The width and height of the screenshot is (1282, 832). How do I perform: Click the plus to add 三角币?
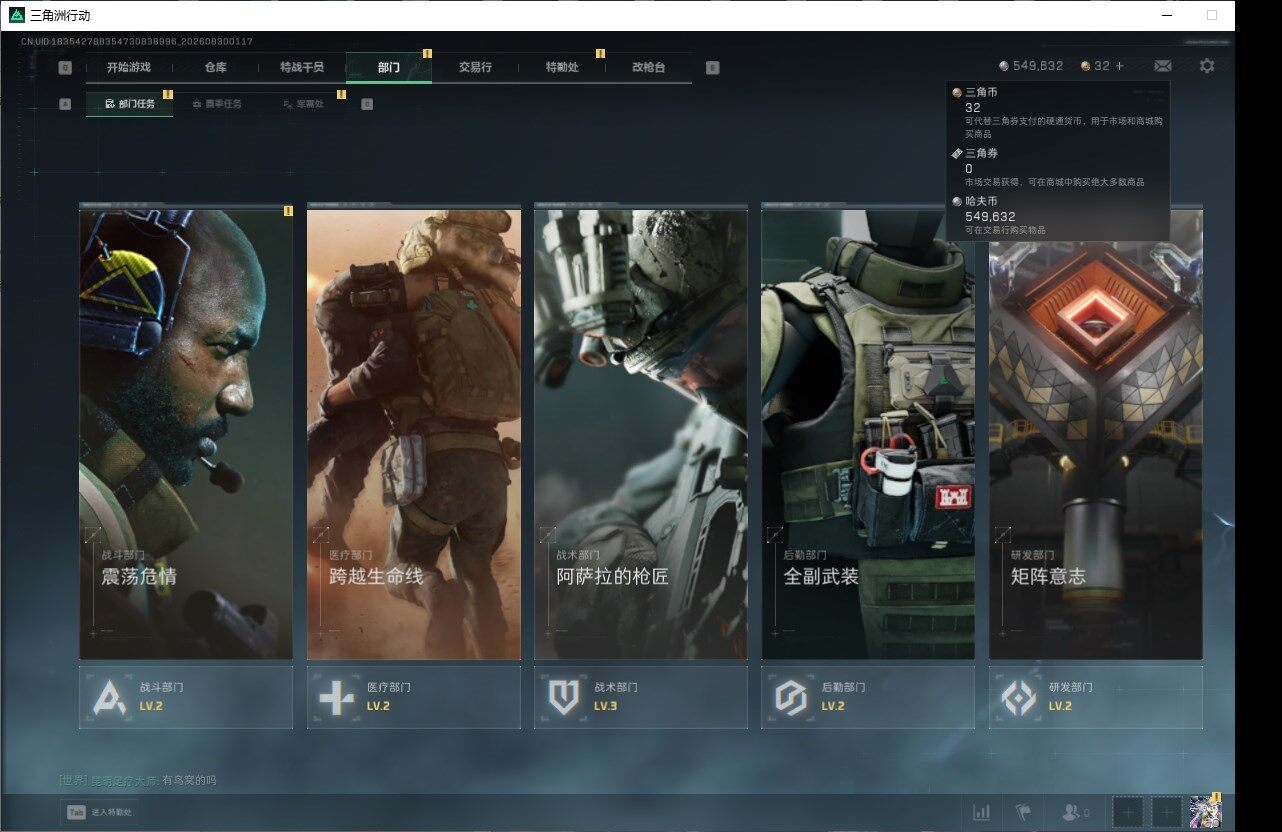(1119, 66)
